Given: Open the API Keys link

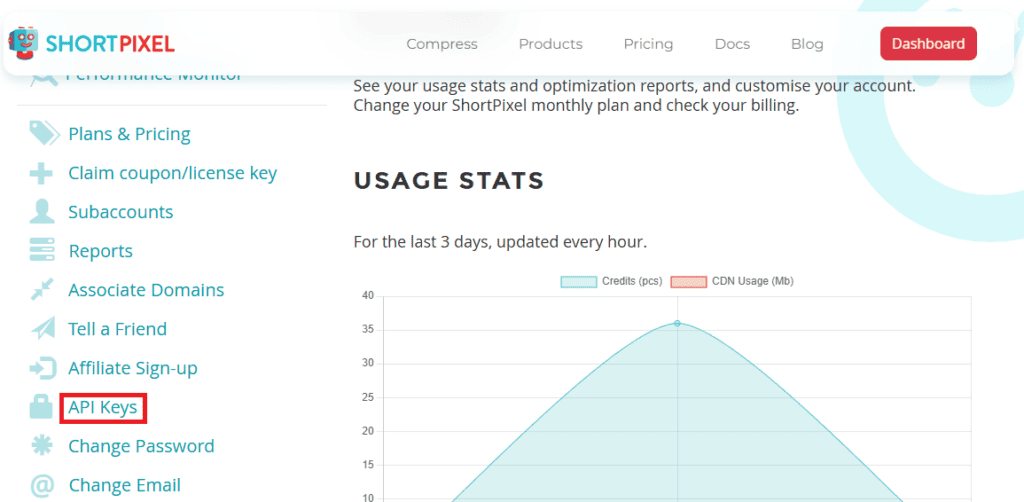Looking at the screenshot, I should tap(103, 408).
